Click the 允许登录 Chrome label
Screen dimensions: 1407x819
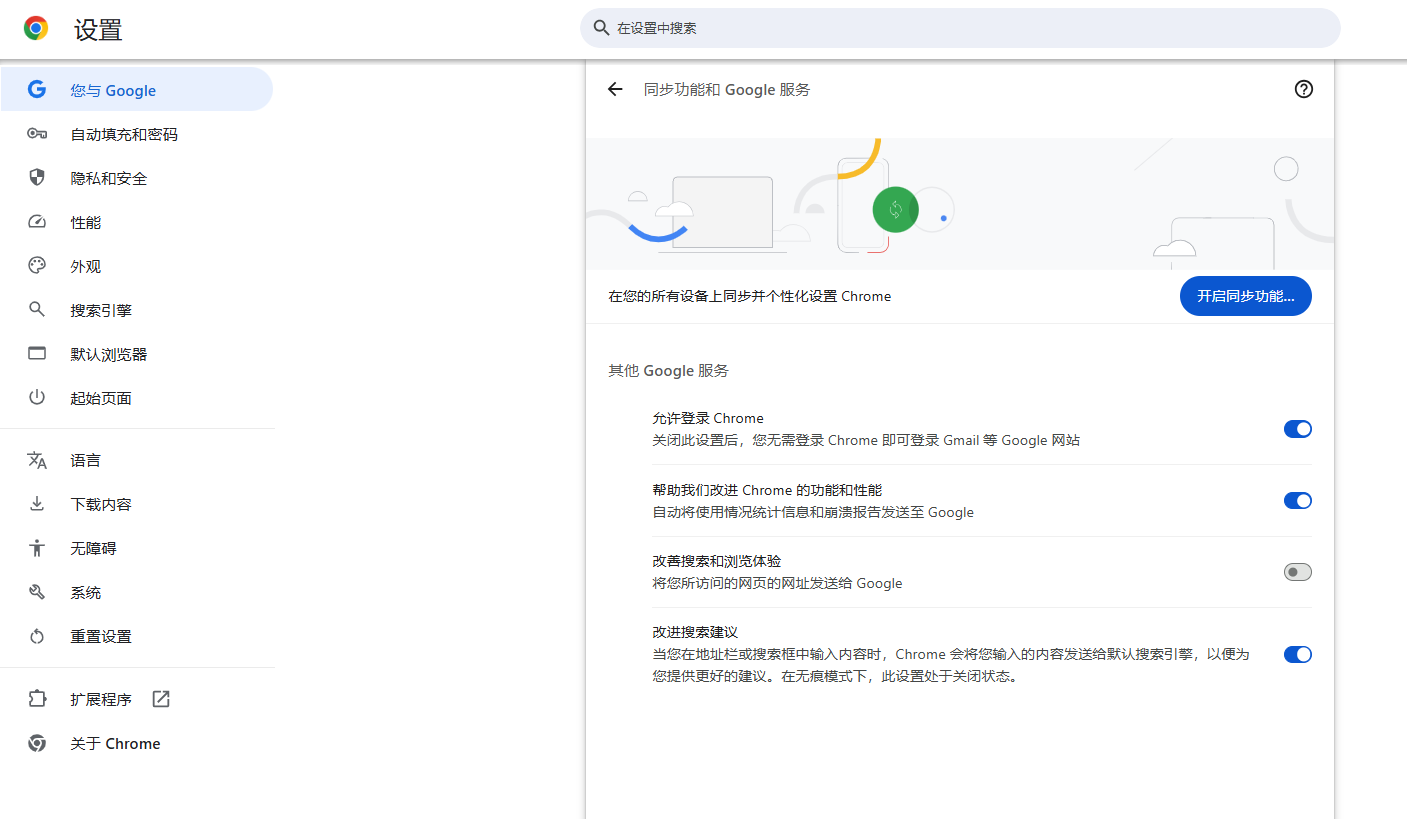[708, 418]
